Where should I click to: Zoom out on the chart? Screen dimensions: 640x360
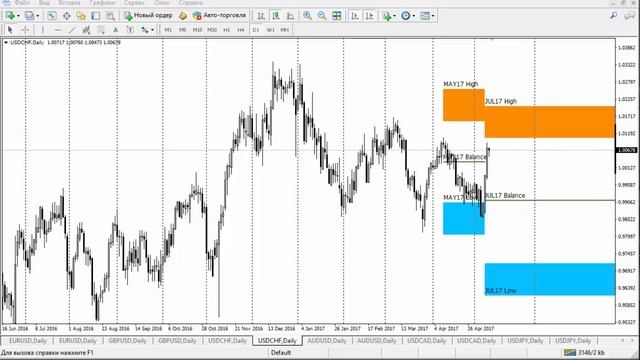[322, 16]
